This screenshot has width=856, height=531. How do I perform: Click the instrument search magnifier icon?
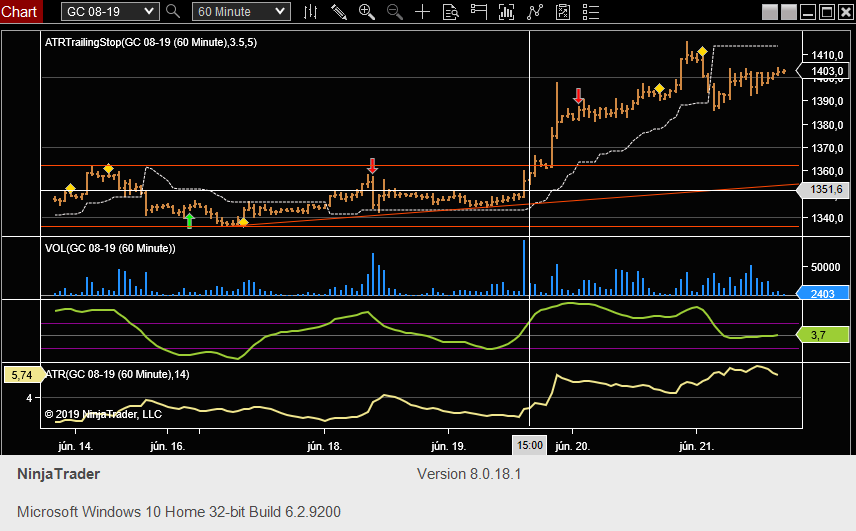tap(172, 12)
